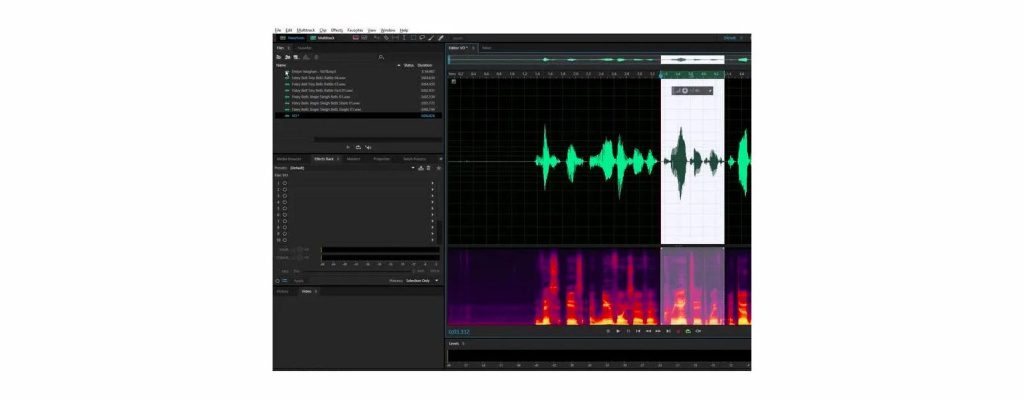
Task: Open effect menu arrow for slot 6
Action: point(432,215)
